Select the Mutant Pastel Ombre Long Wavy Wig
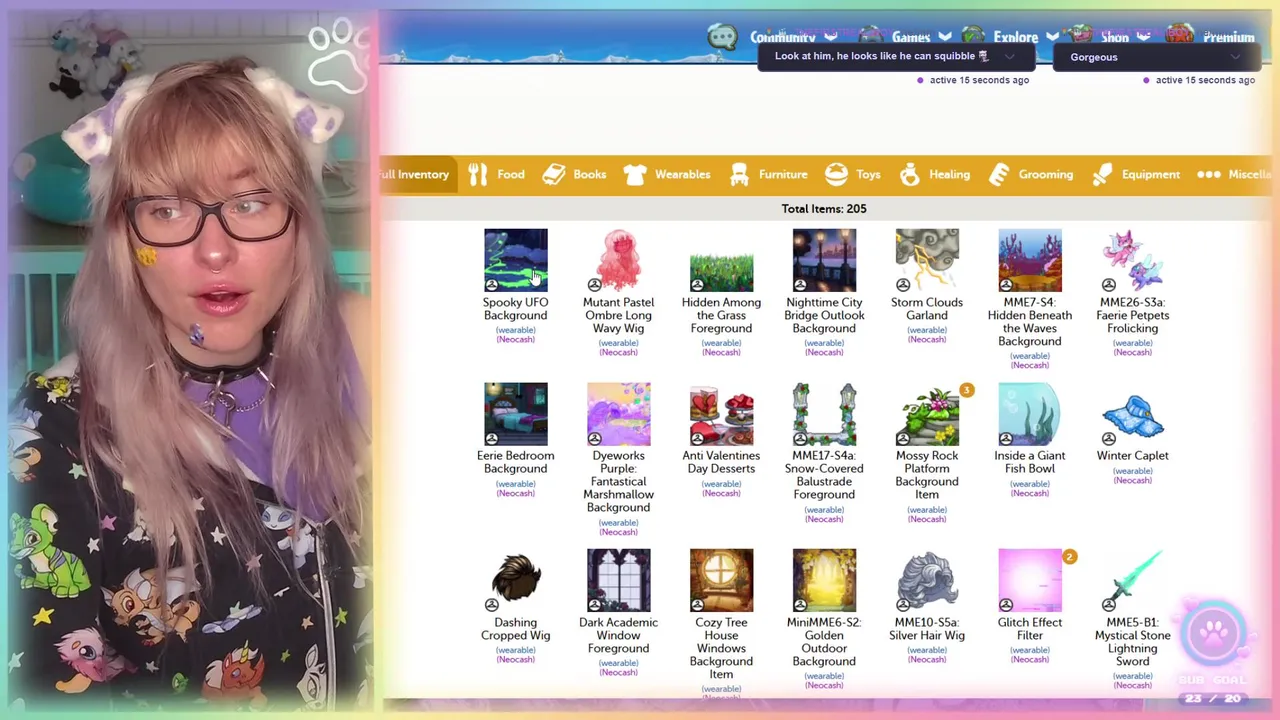This screenshot has width=1280, height=720. (618, 260)
